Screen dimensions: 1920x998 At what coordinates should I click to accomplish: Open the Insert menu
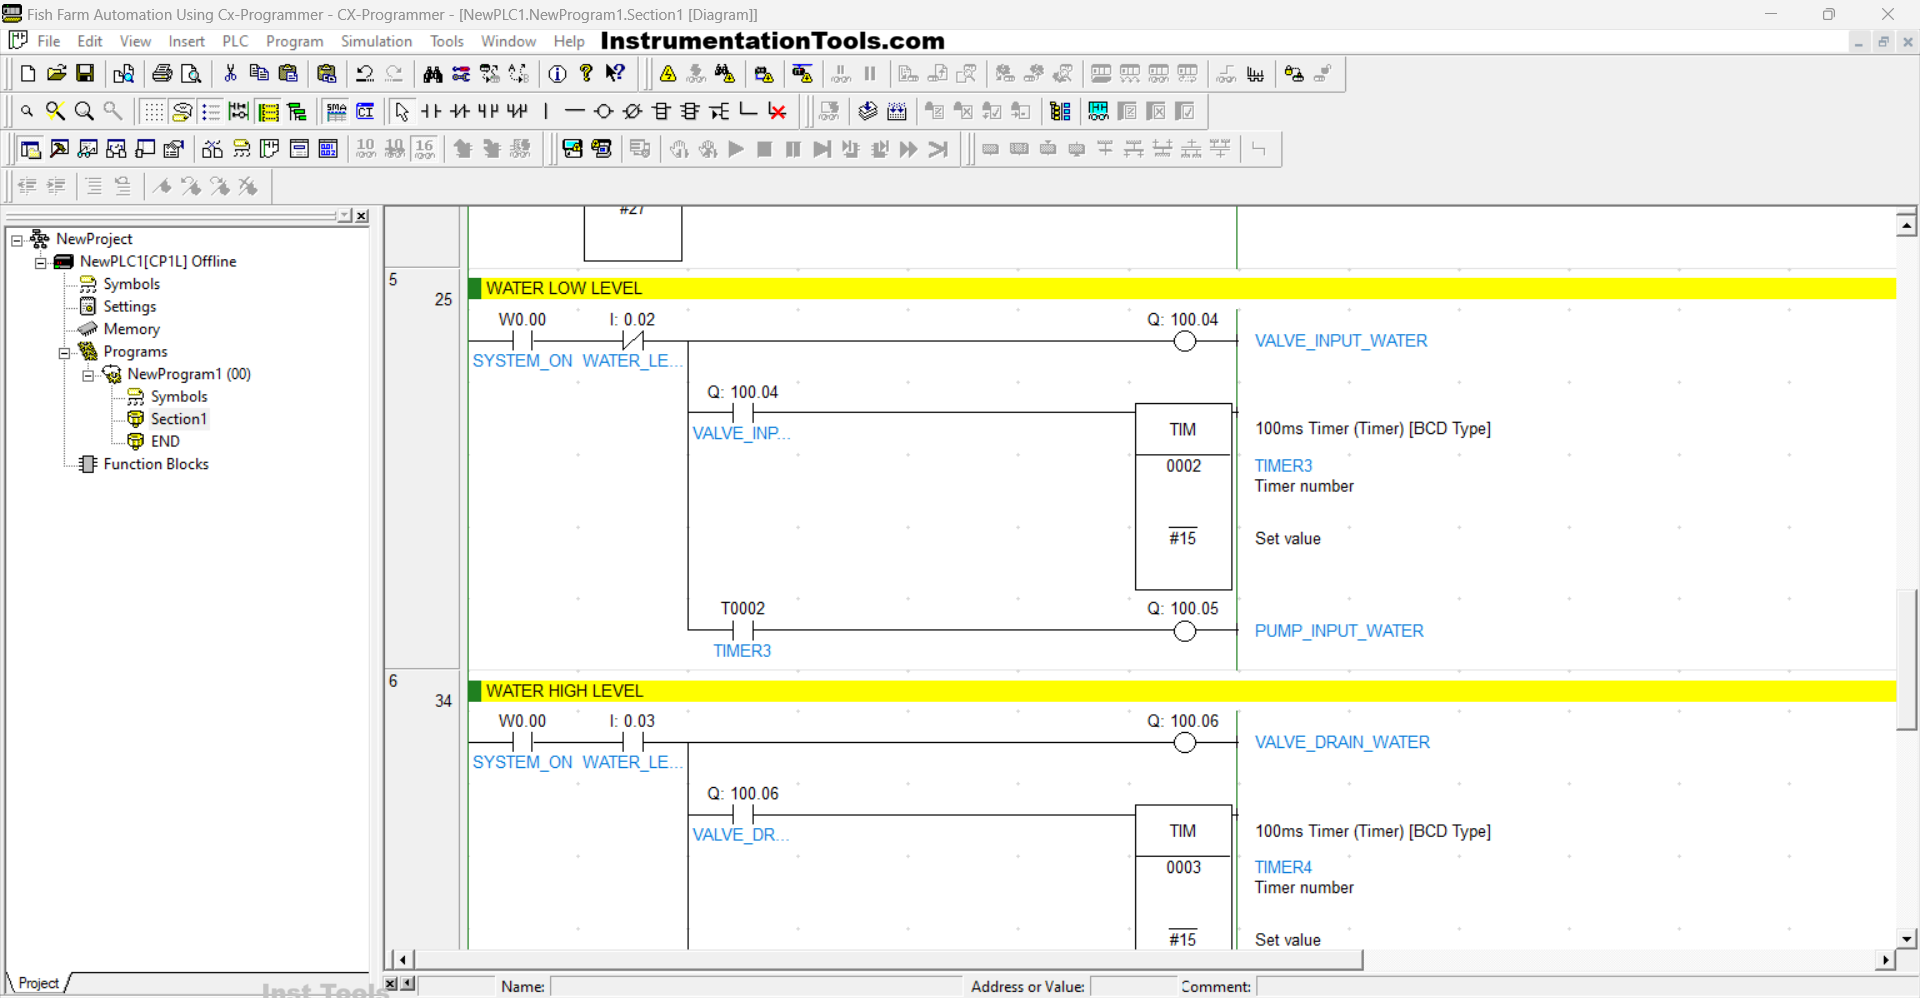[187, 41]
